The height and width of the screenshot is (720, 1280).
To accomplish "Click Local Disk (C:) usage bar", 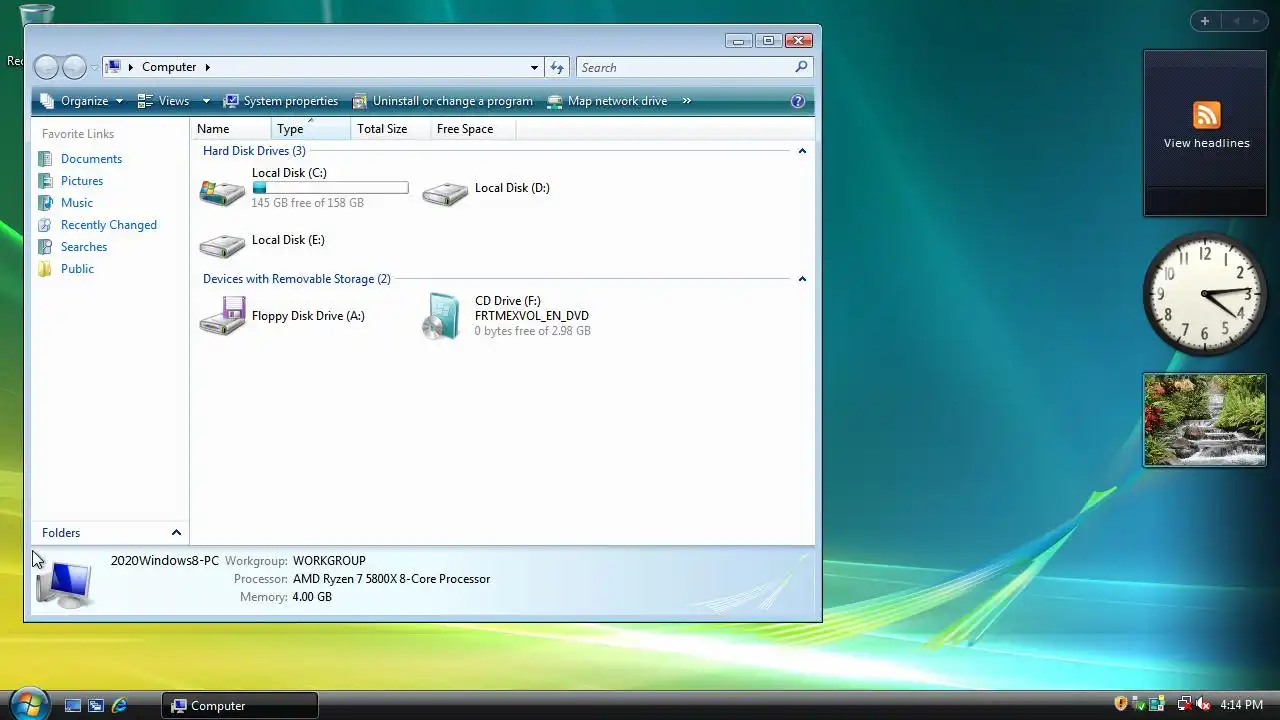I will click(330, 188).
